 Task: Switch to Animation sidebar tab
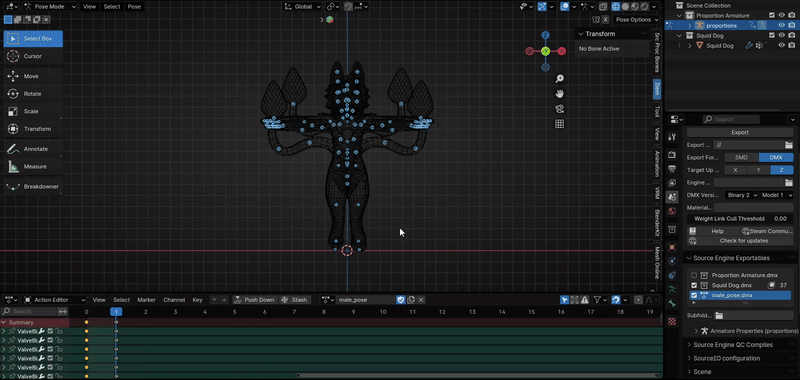point(657,164)
